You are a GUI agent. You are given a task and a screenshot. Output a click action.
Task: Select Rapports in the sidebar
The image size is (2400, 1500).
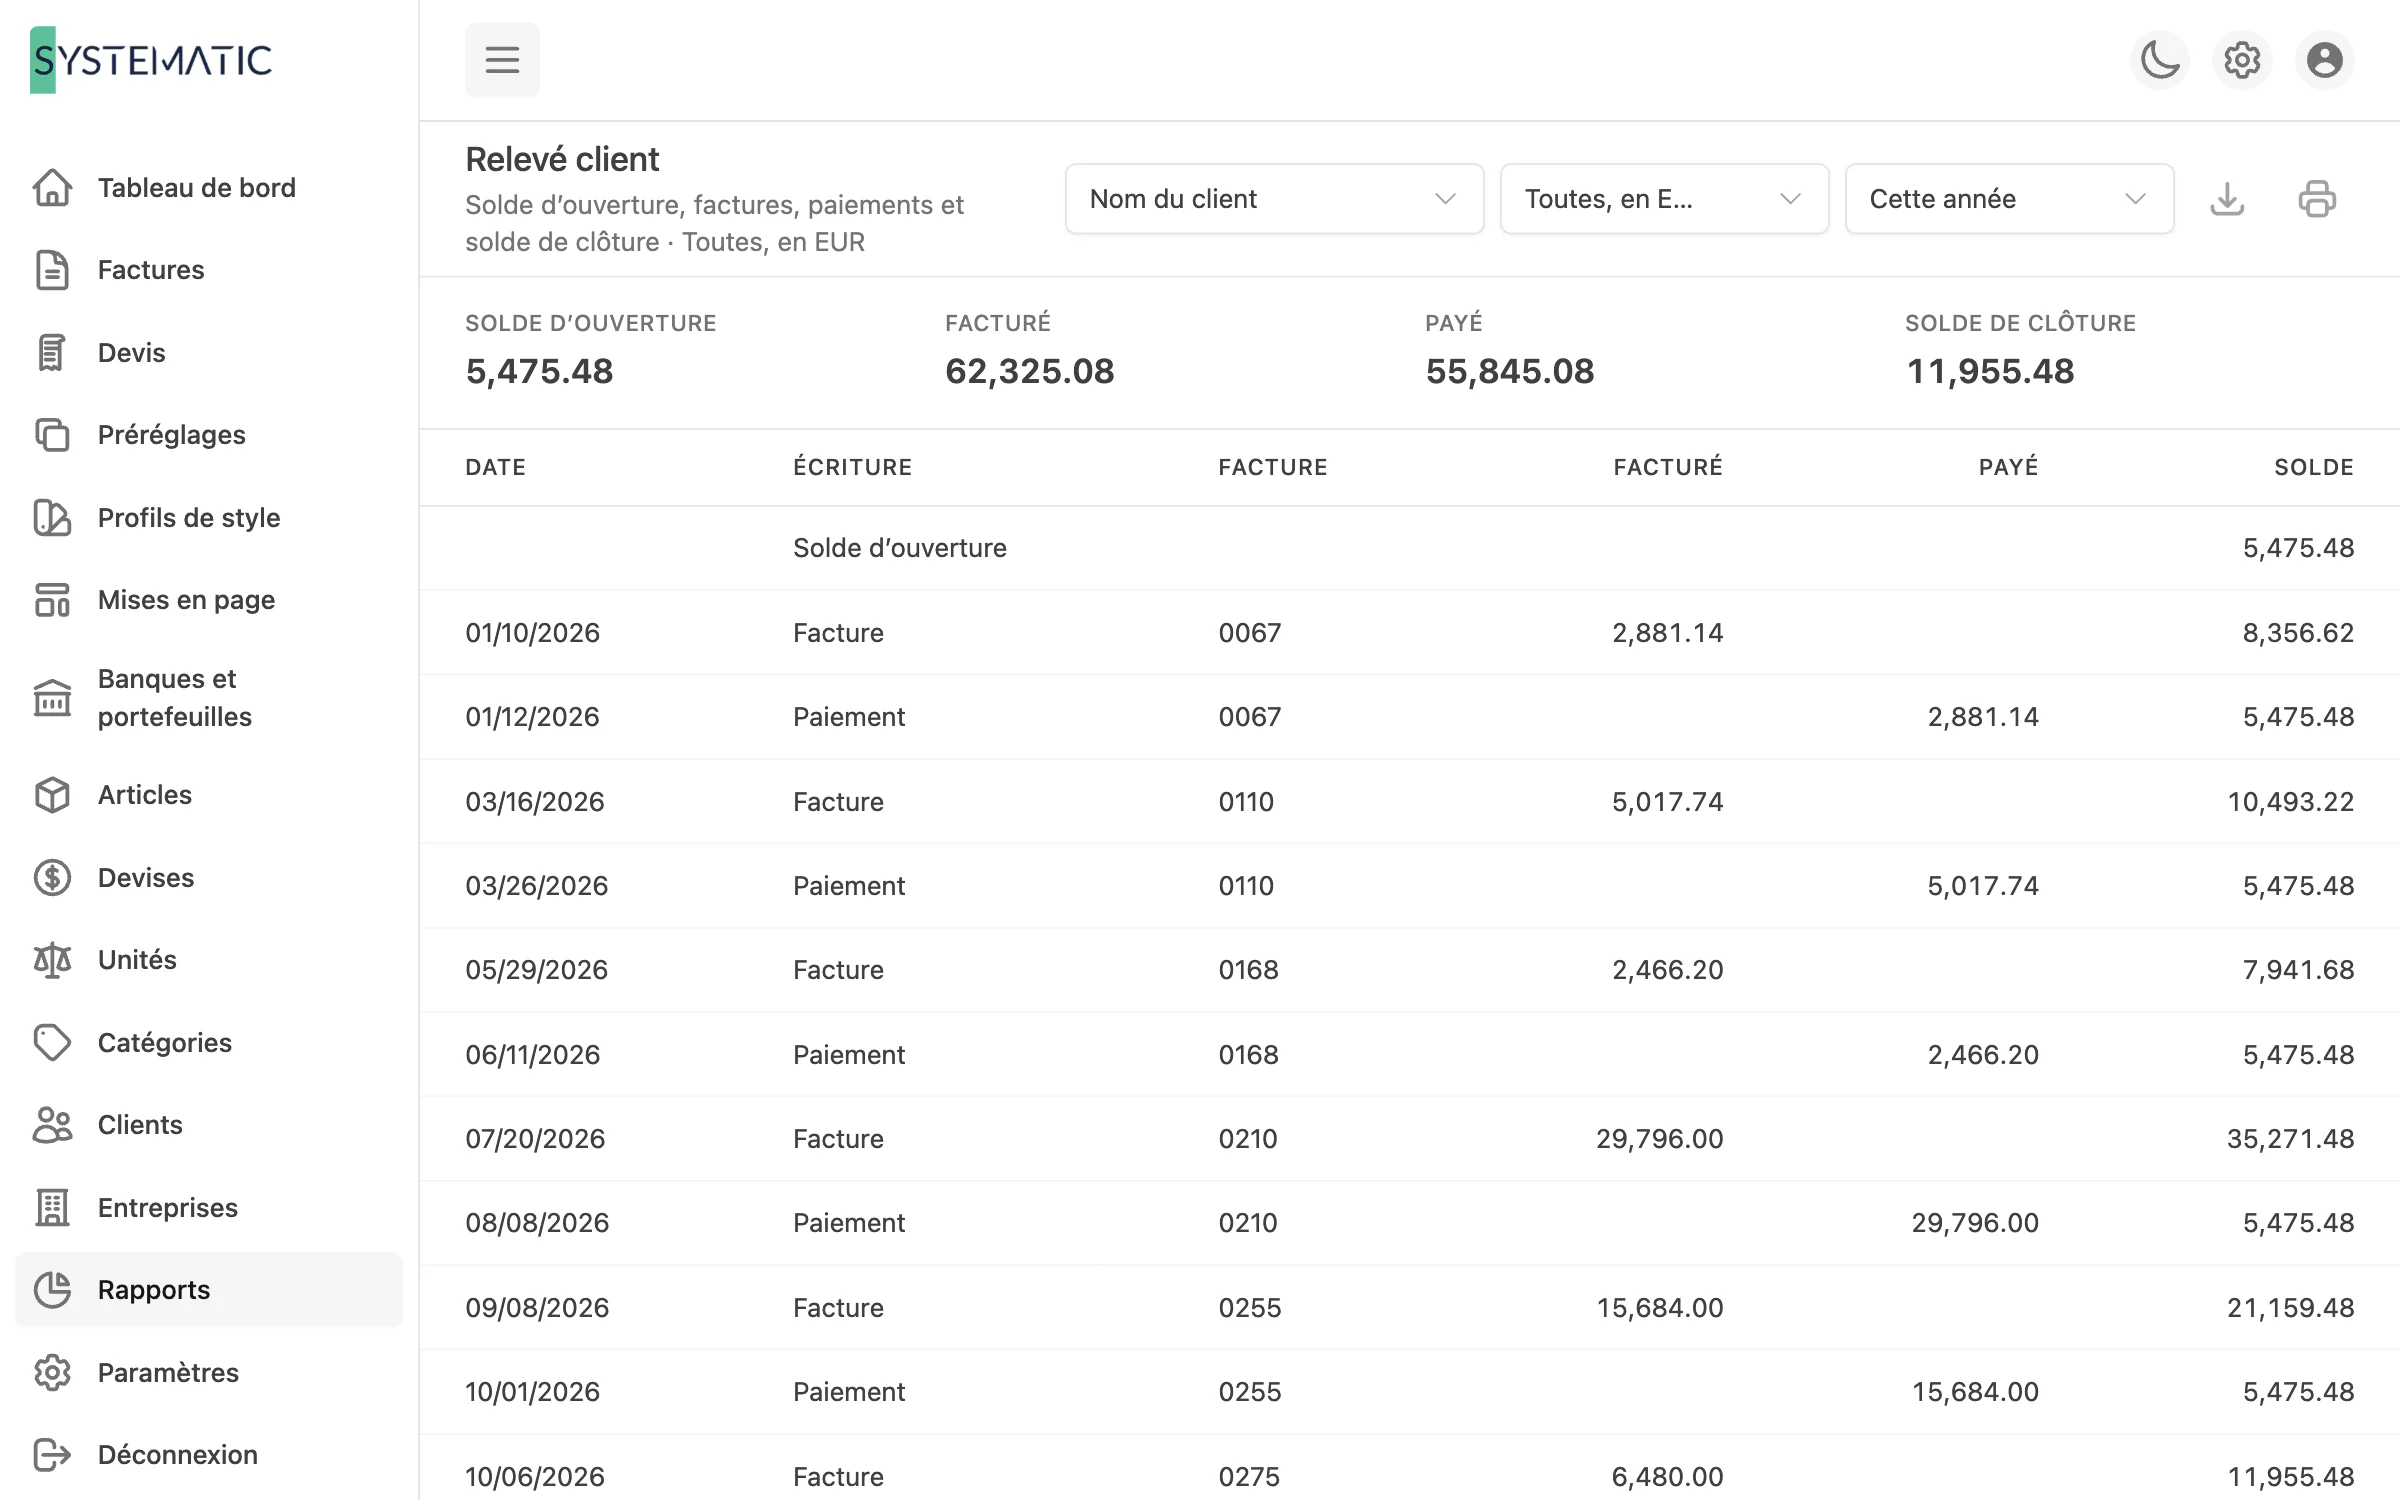click(x=209, y=1290)
